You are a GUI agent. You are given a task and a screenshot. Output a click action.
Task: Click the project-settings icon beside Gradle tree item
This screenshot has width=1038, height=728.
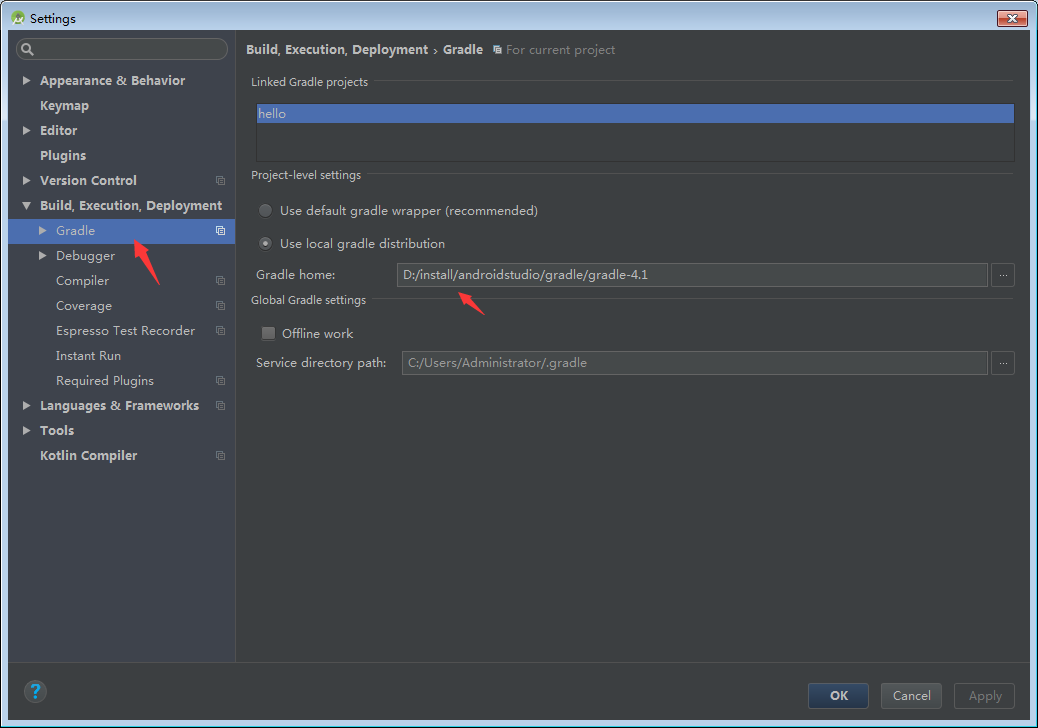[x=219, y=230]
